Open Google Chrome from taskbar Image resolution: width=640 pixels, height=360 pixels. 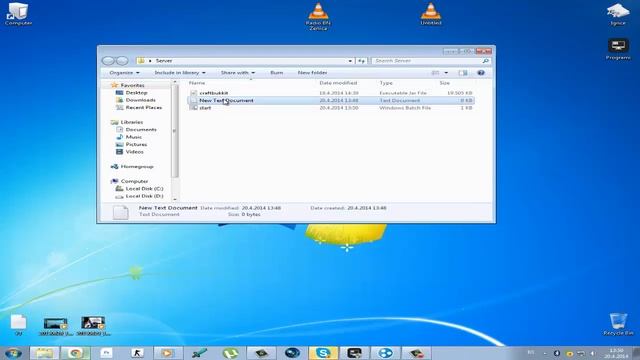75,353
